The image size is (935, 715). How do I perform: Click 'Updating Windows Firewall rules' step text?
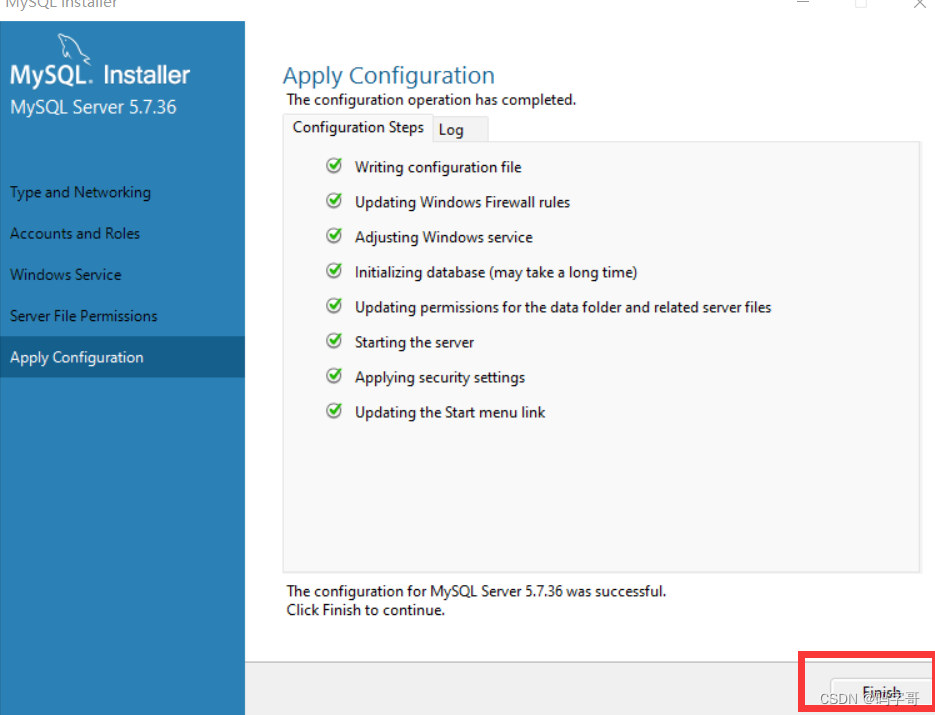[x=463, y=202]
